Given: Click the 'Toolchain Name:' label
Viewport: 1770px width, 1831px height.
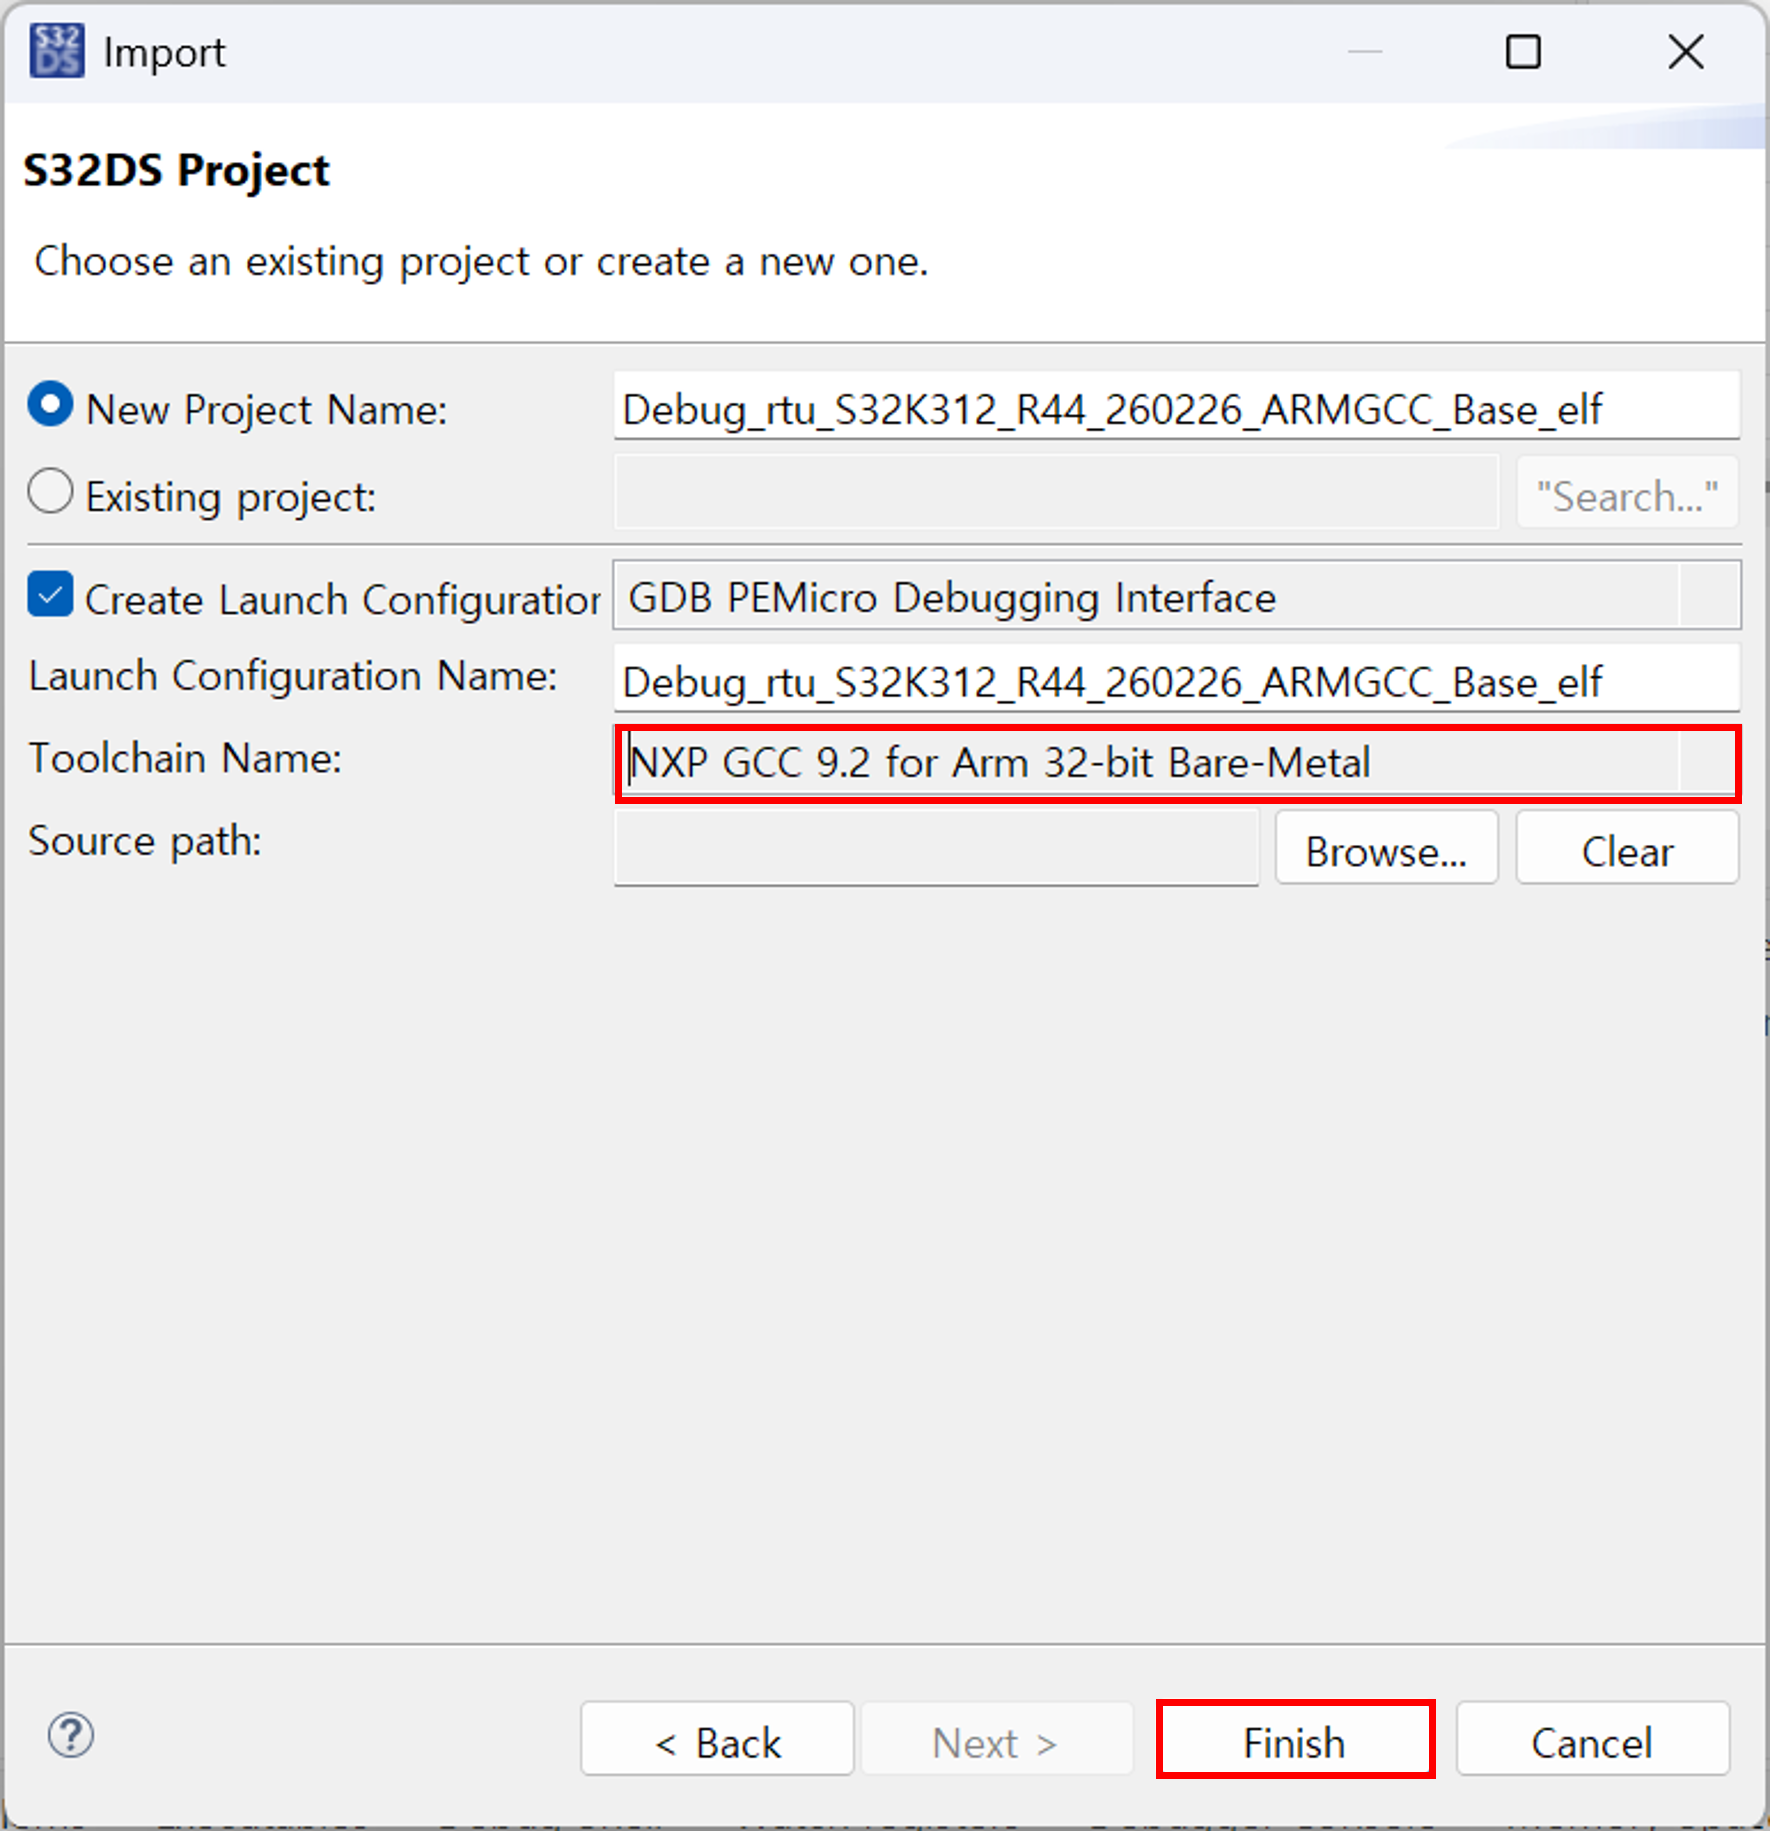Looking at the screenshot, I should pyautogui.click(x=185, y=759).
